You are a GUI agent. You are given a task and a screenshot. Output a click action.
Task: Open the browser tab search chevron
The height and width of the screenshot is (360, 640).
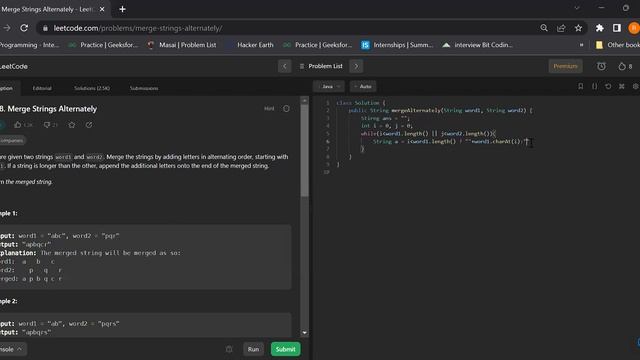(x=577, y=8)
